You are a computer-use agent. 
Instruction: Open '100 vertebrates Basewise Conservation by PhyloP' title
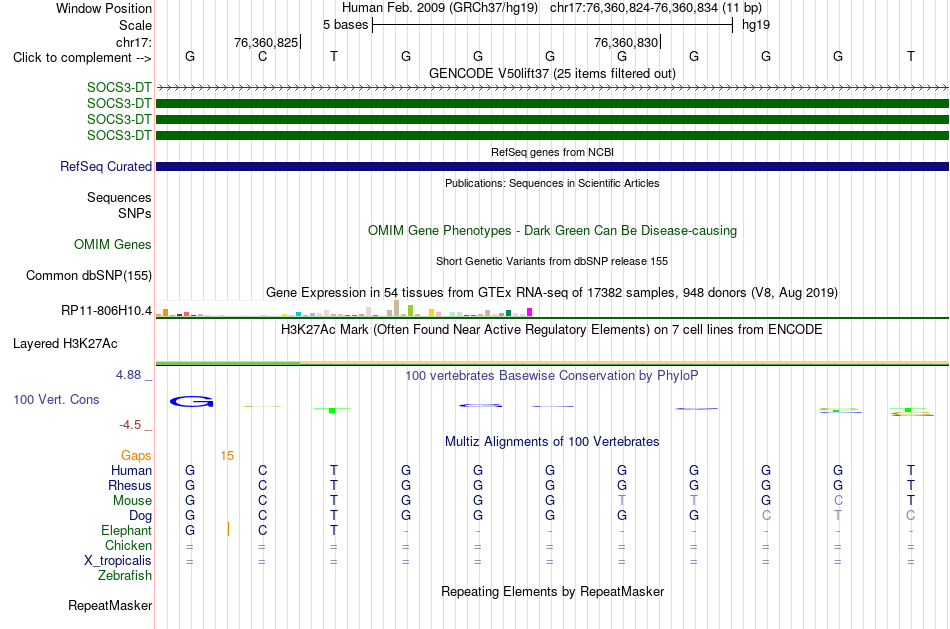(552, 376)
